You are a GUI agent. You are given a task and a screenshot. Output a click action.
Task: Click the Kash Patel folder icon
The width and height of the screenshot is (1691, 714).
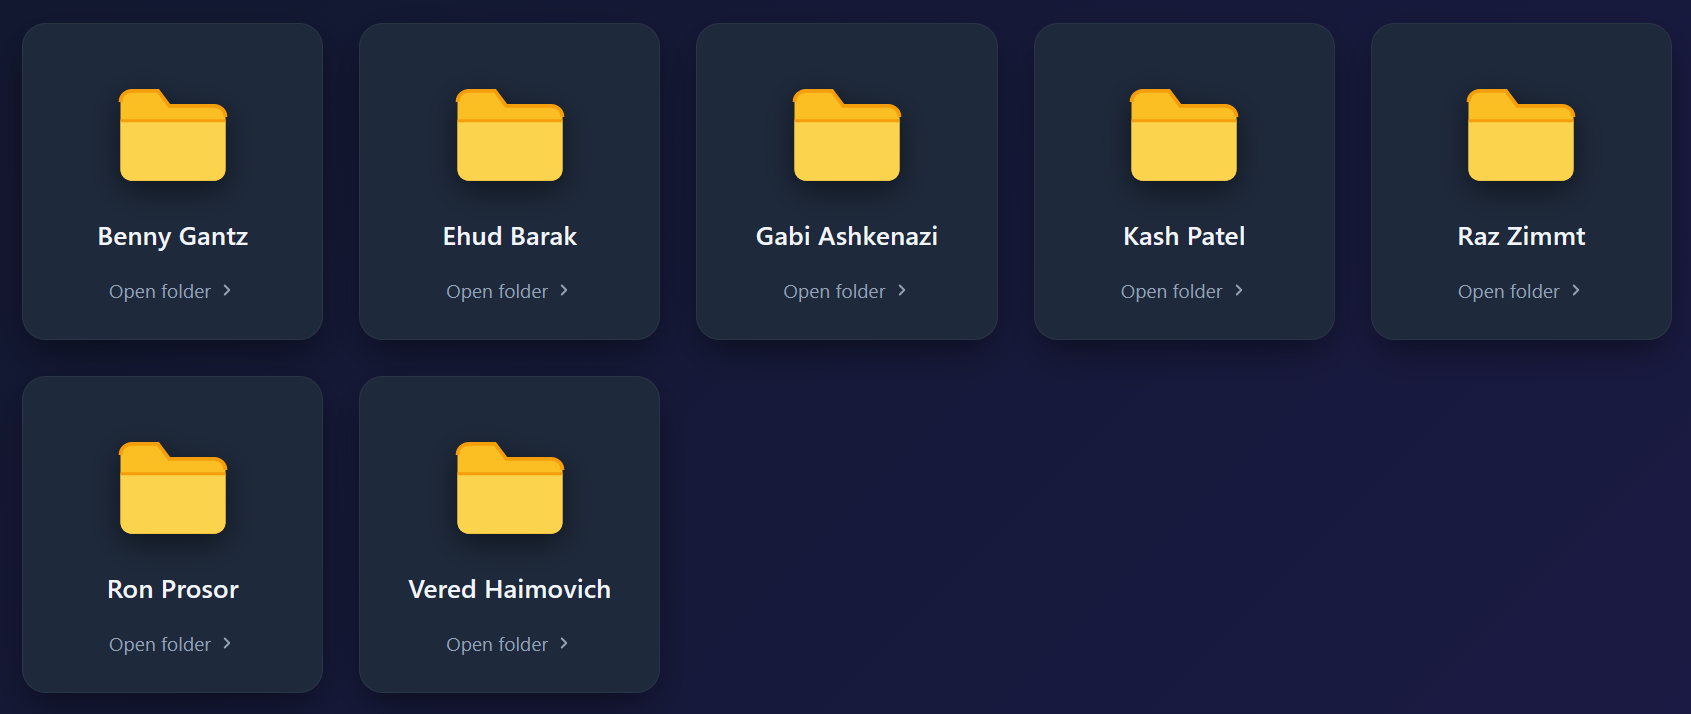(1184, 135)
